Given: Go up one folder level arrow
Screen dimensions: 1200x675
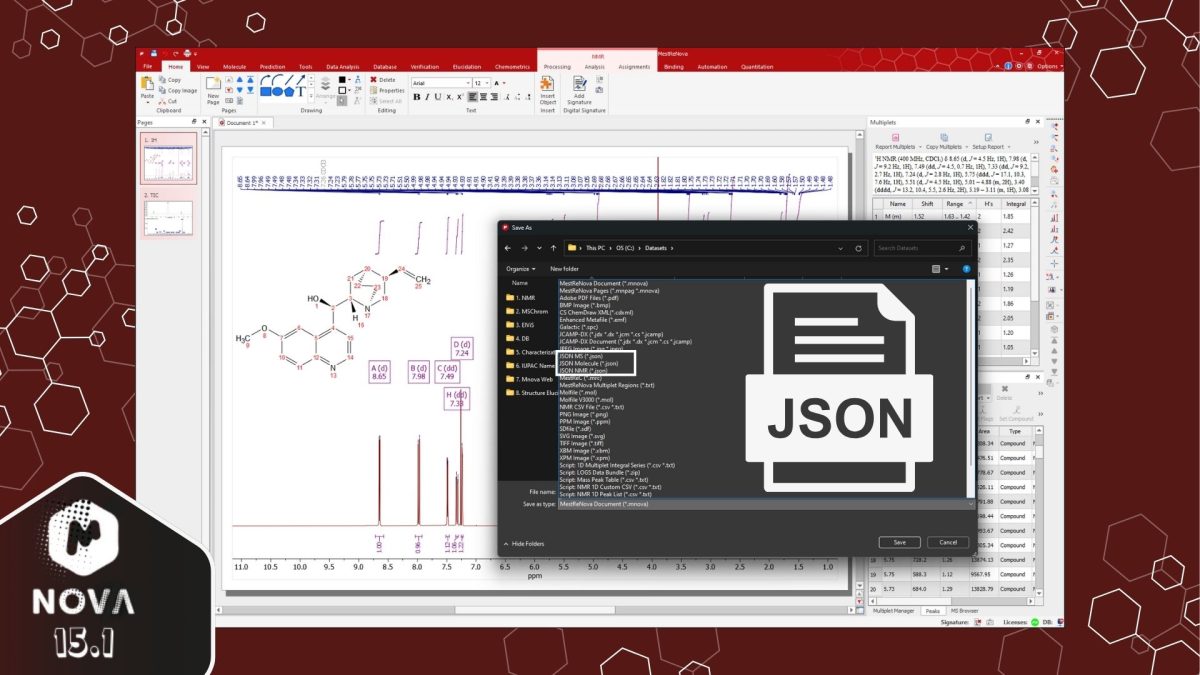Looking at the screenshot, I should (553, 247).
